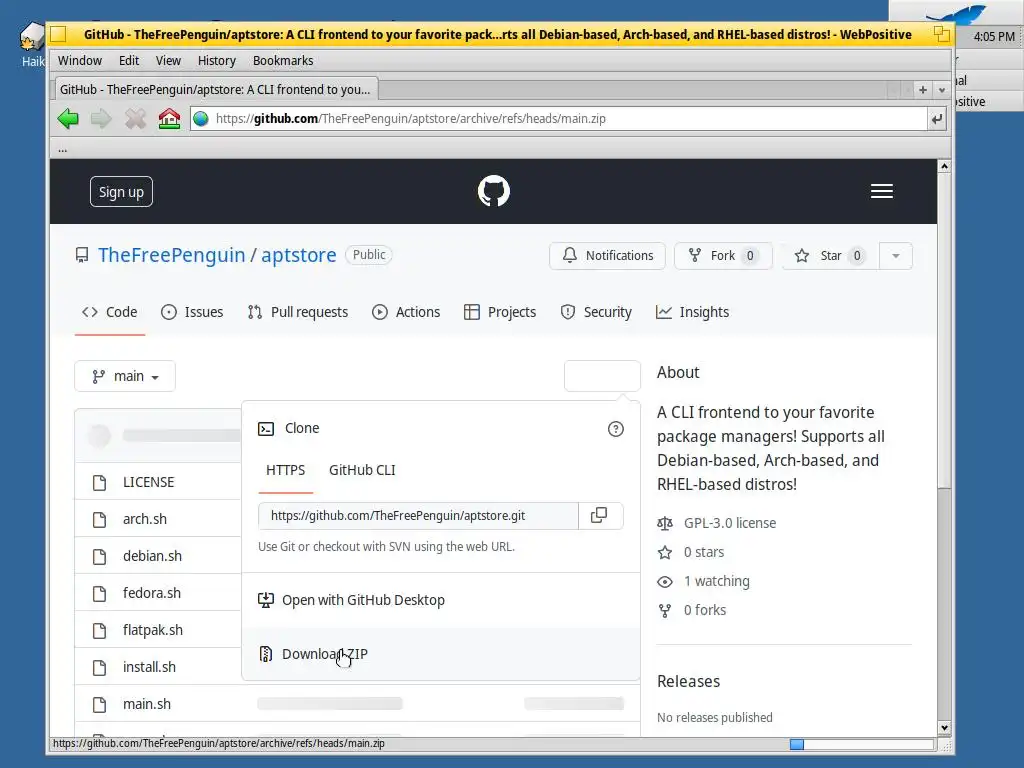1024x768 pixels.
Task: Open TheFreePenguin user profile link
Action: pyautogui.click(x=172, y=255)
